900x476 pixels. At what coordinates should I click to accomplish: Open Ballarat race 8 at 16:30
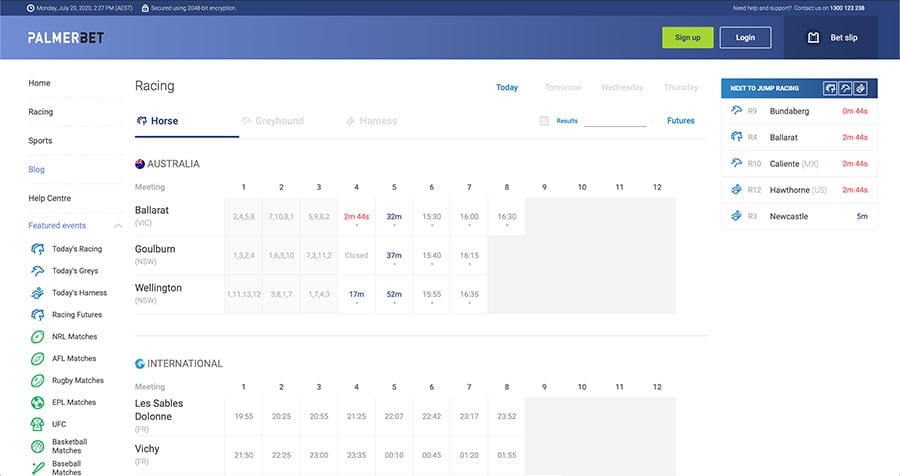coord(507,217)
